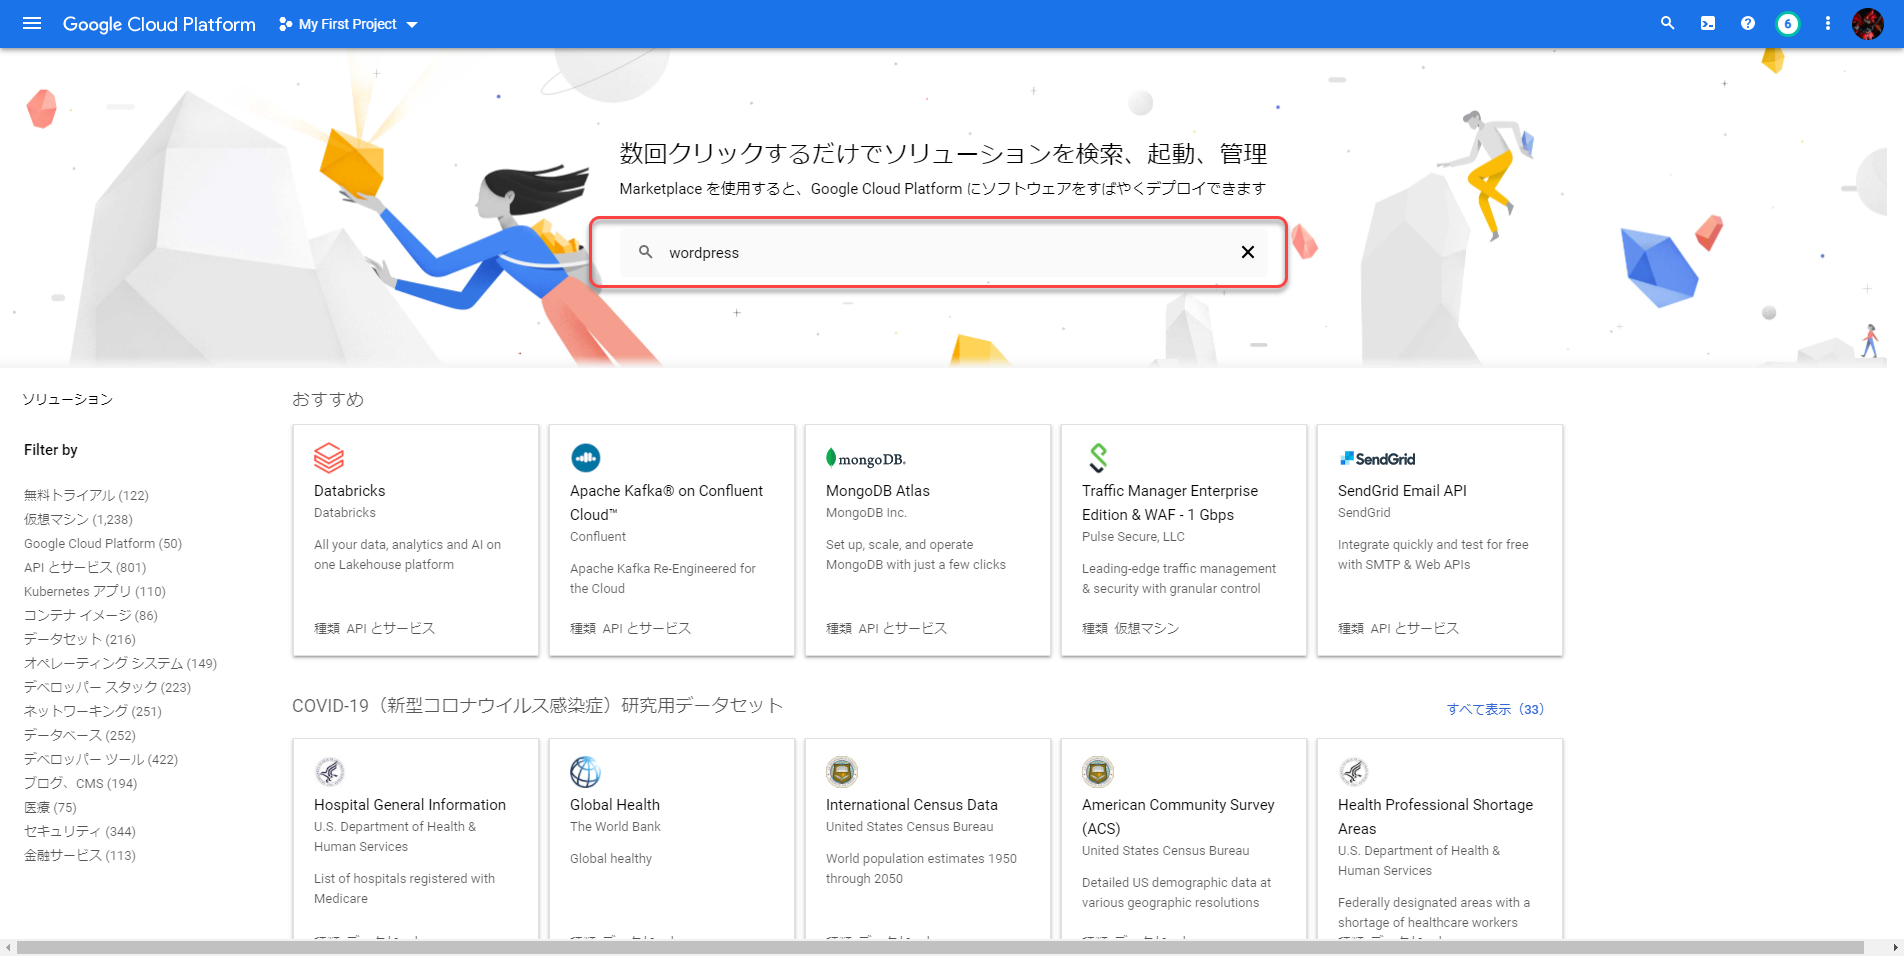Screen dimensions: 1904x956
Task: Filter by Kubernetes アプリ (110)
Action: [x=95, y=591]
